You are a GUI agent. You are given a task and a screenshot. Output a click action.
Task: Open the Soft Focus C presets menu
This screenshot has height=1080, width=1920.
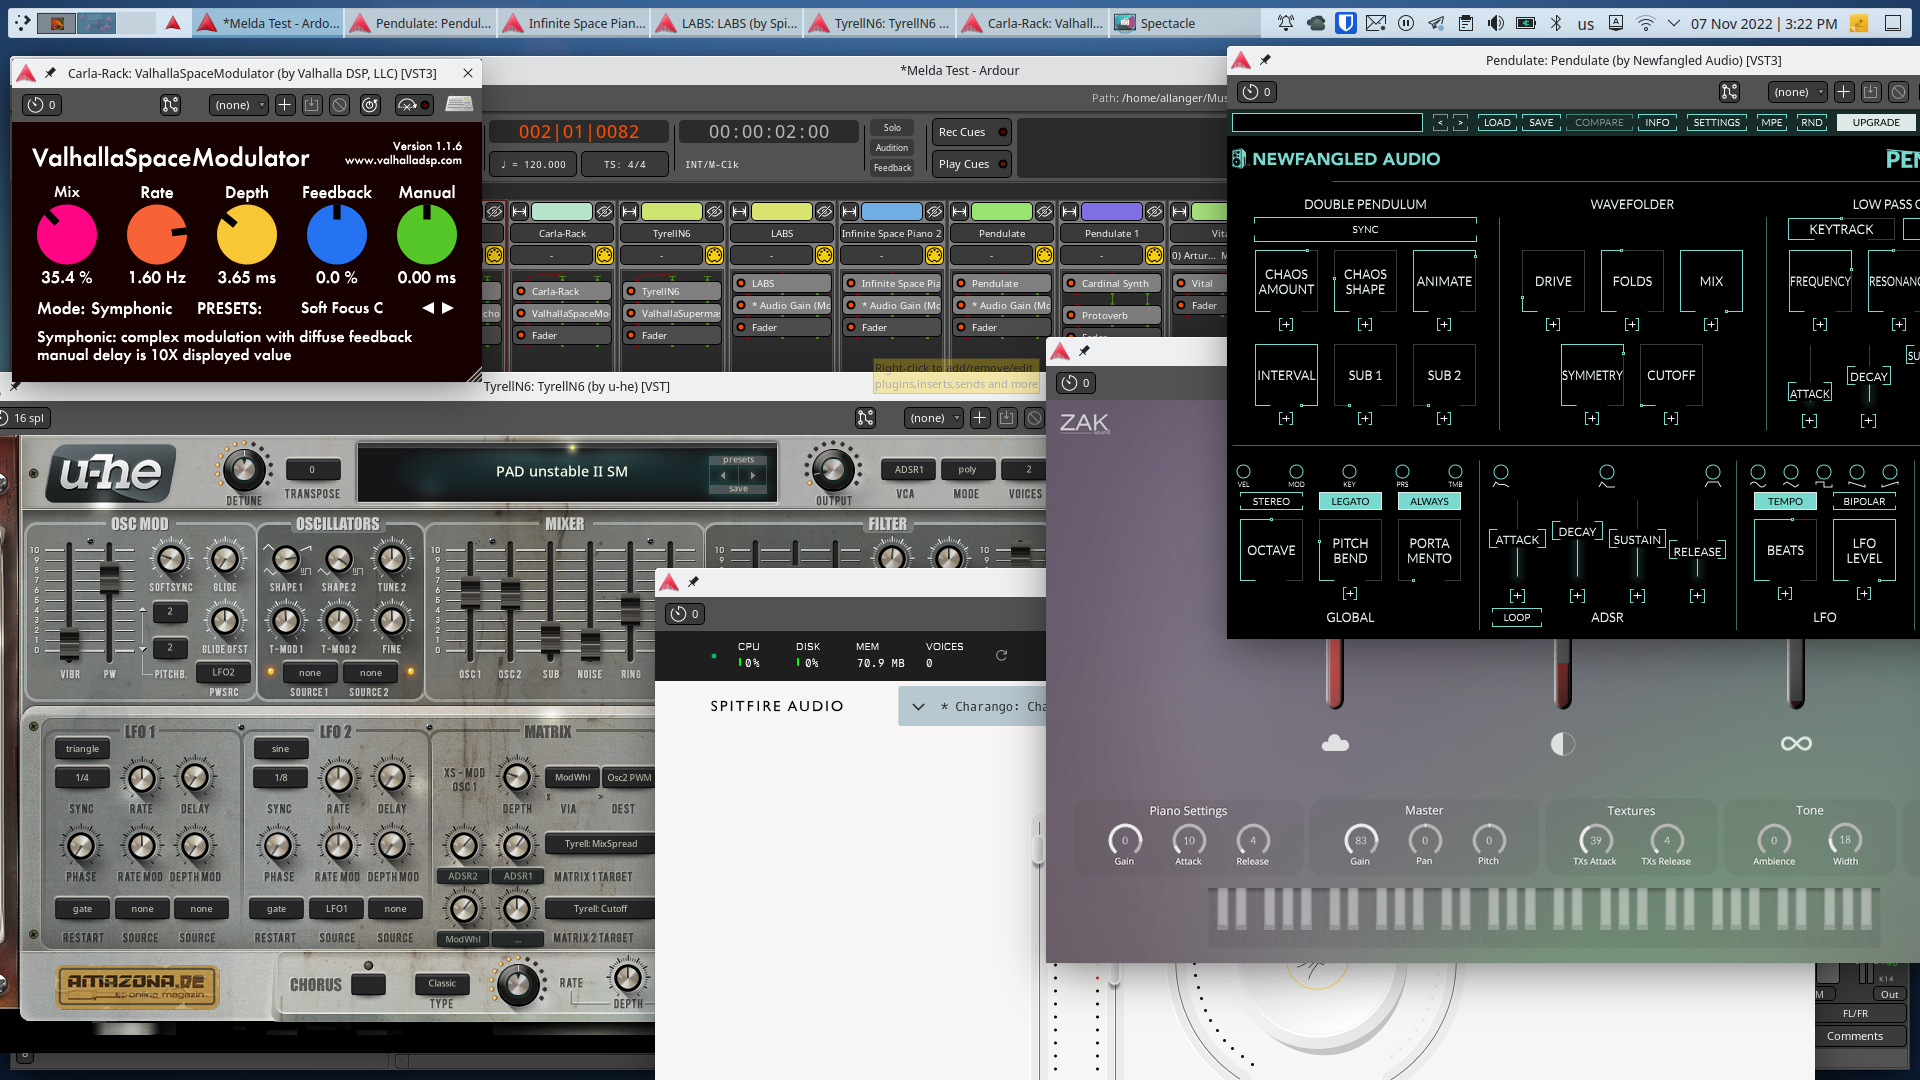click(x=342, y=308)
